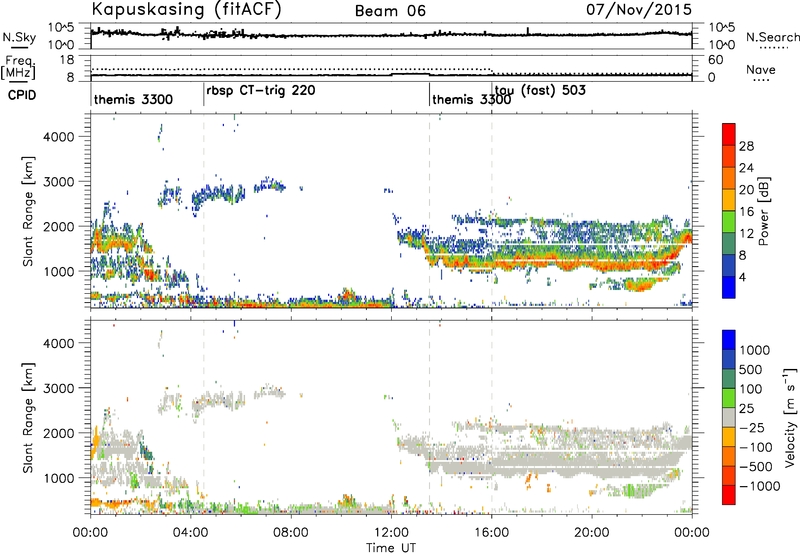Click the gray segment of velocity color bar
The width and height of the screenshot is (800, 554).
729,417
